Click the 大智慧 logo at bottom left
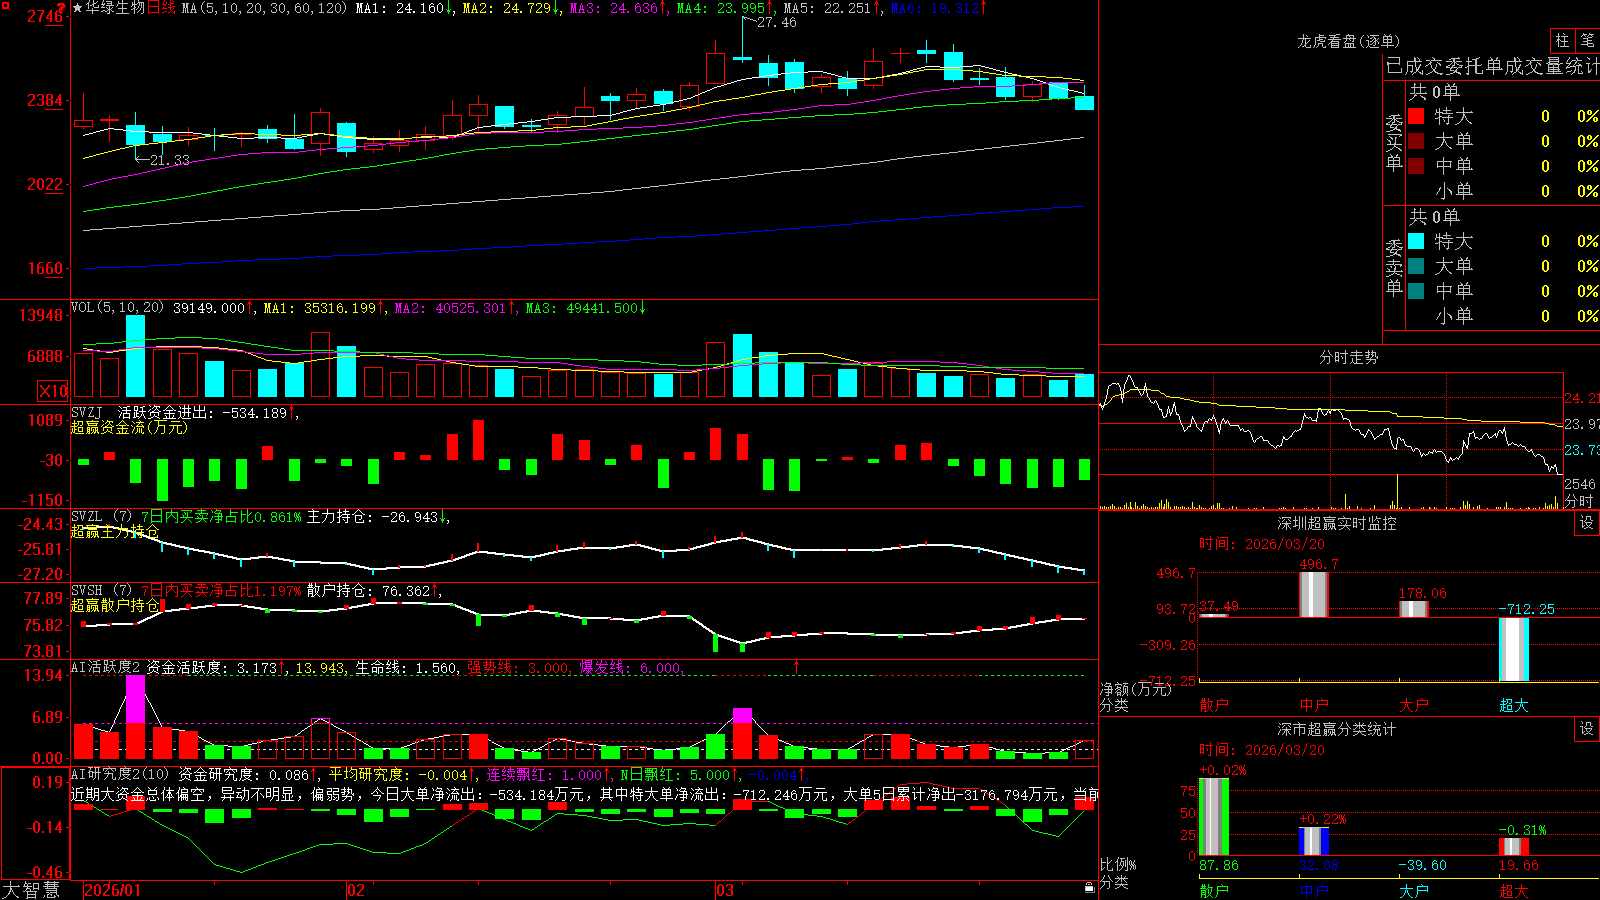 pyautogui.click(x=32, y=889)
